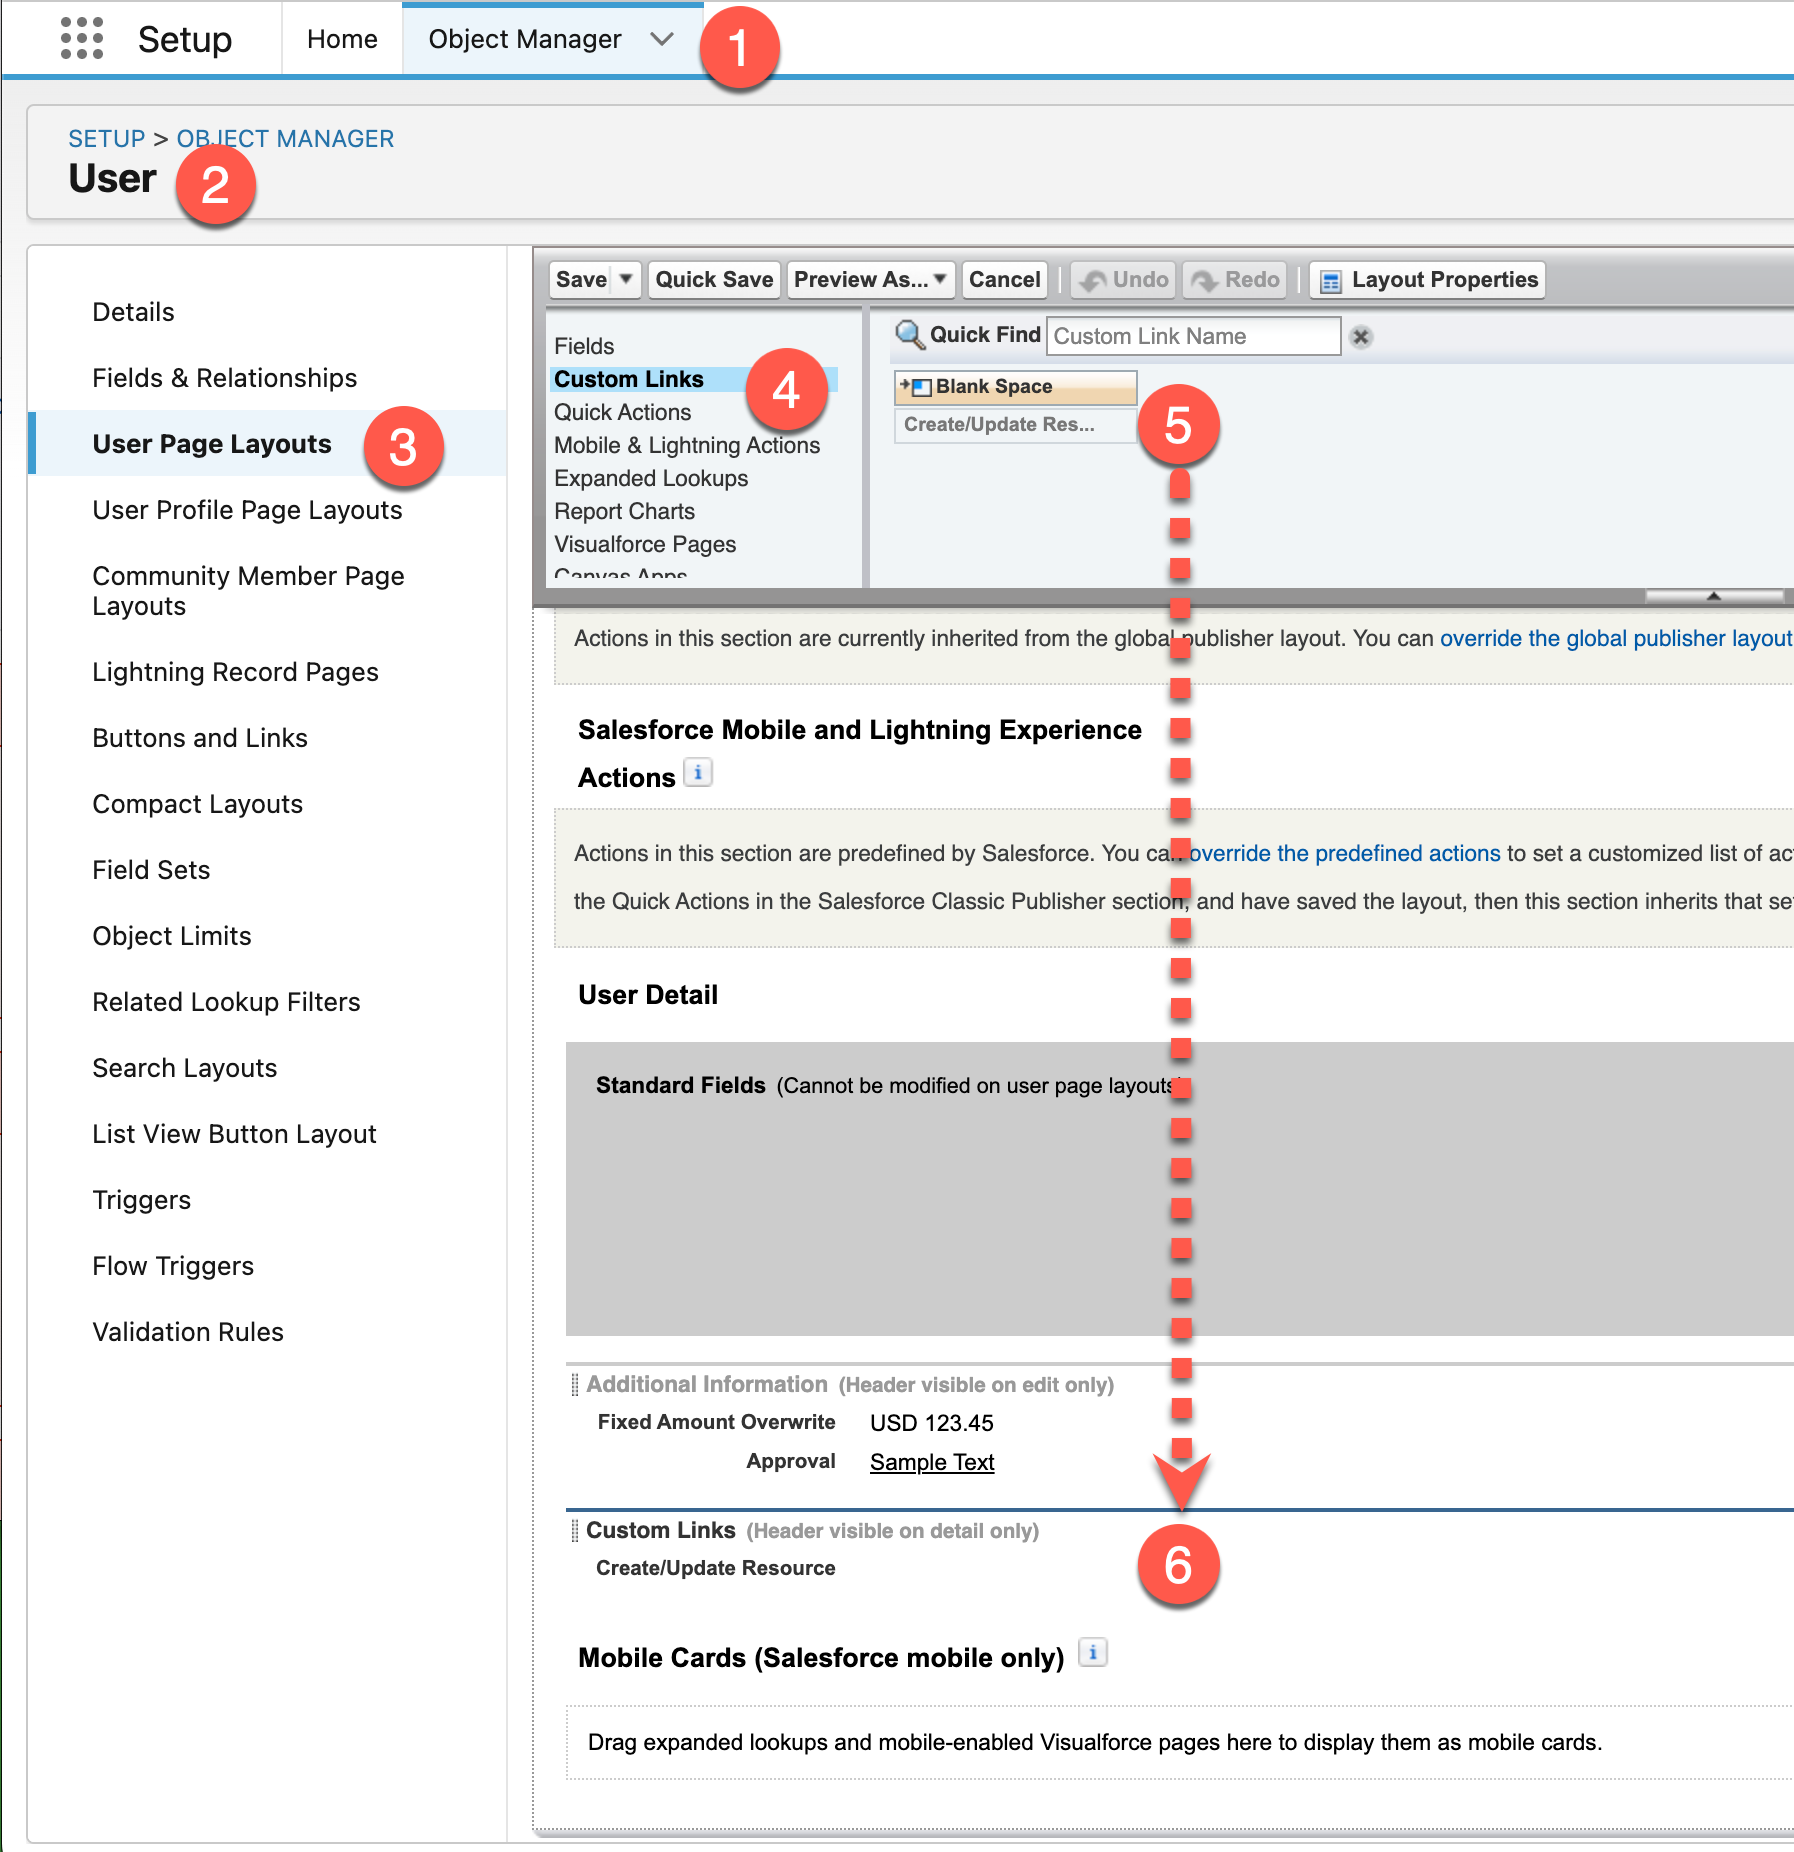The width and height of the screenshot is (1794, 1852).
Task: Click the Layout Properties icon
Action: click(x=1330, y=281)
